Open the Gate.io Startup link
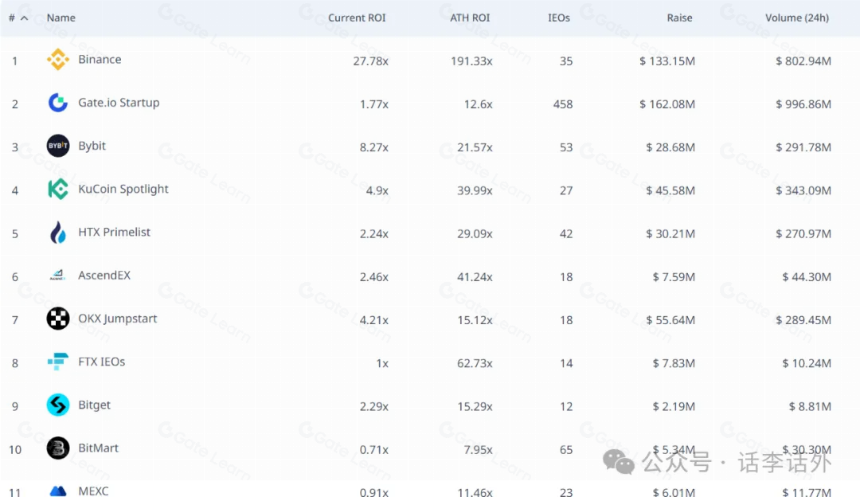The width and height of the screenshot is (860, 497). (x=118, y=103)
